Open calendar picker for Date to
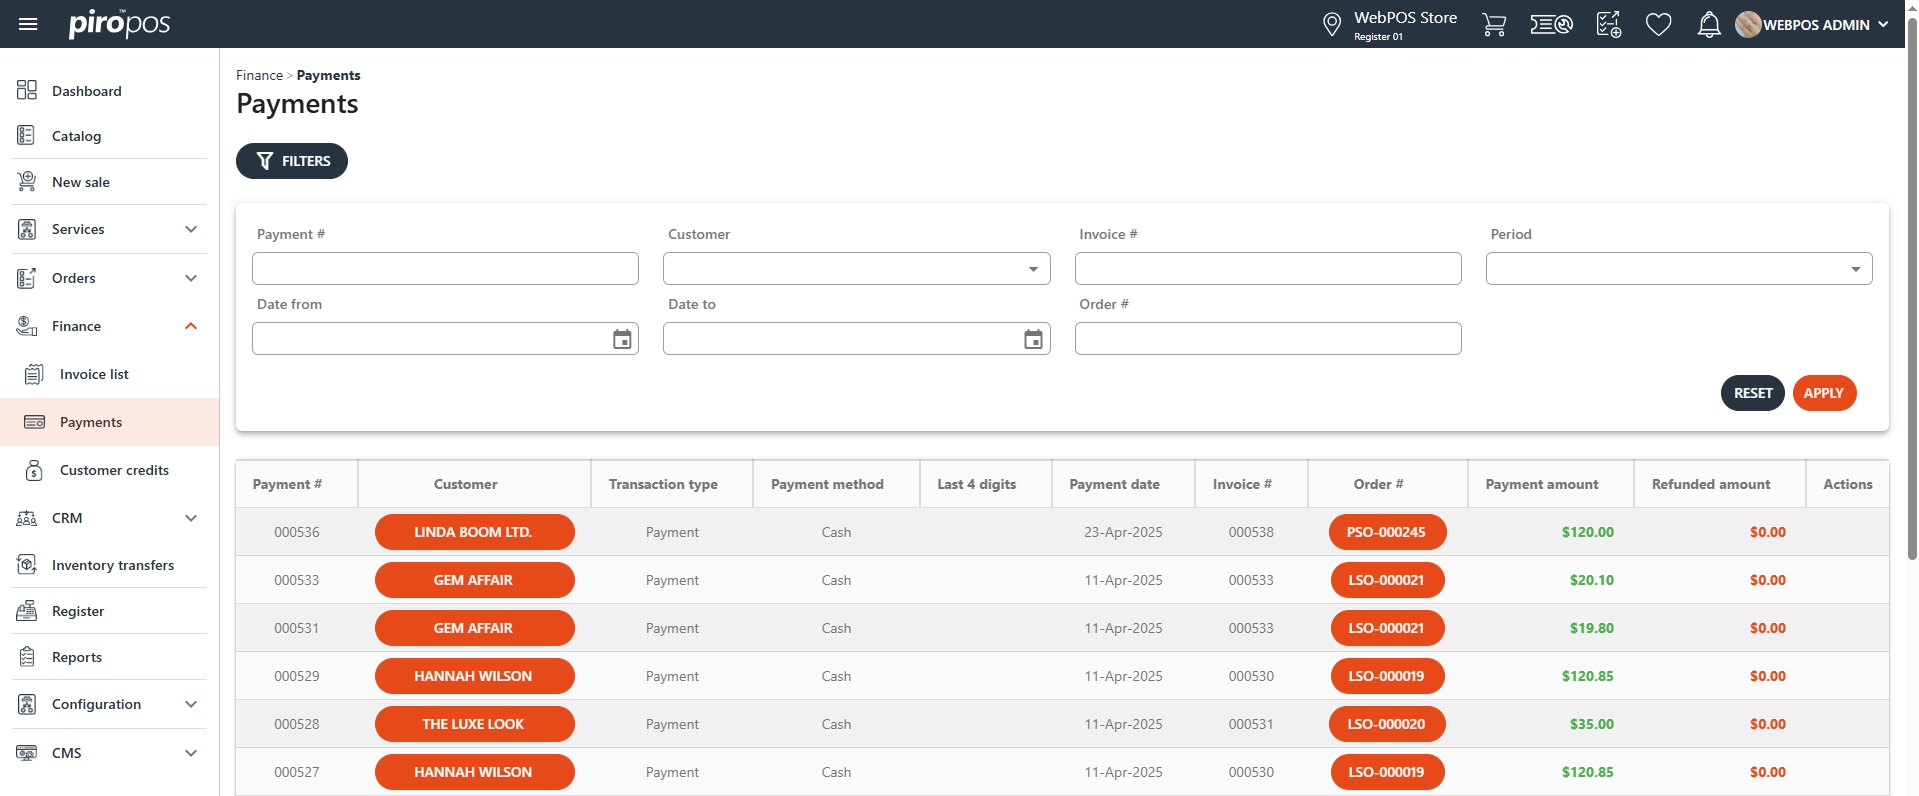This screenshot has width=1919, height=796. 1033,339
